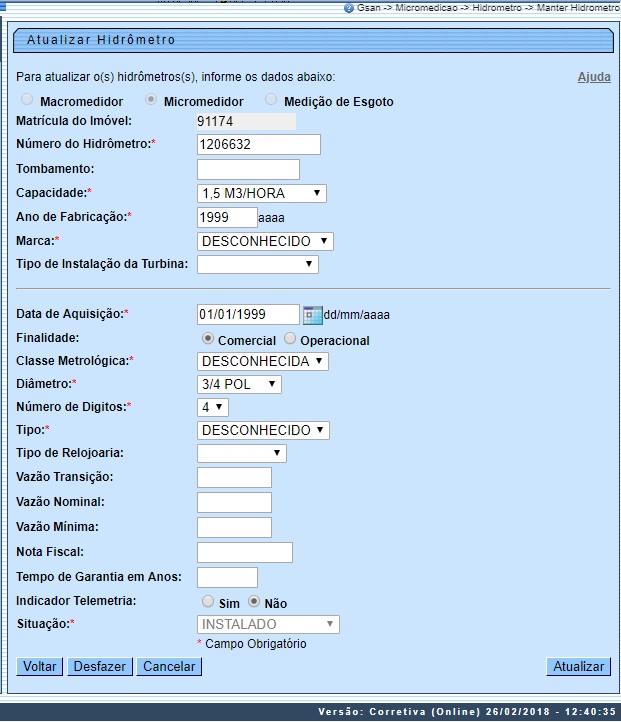Select the Operacional finalidade option

(290, 339)
